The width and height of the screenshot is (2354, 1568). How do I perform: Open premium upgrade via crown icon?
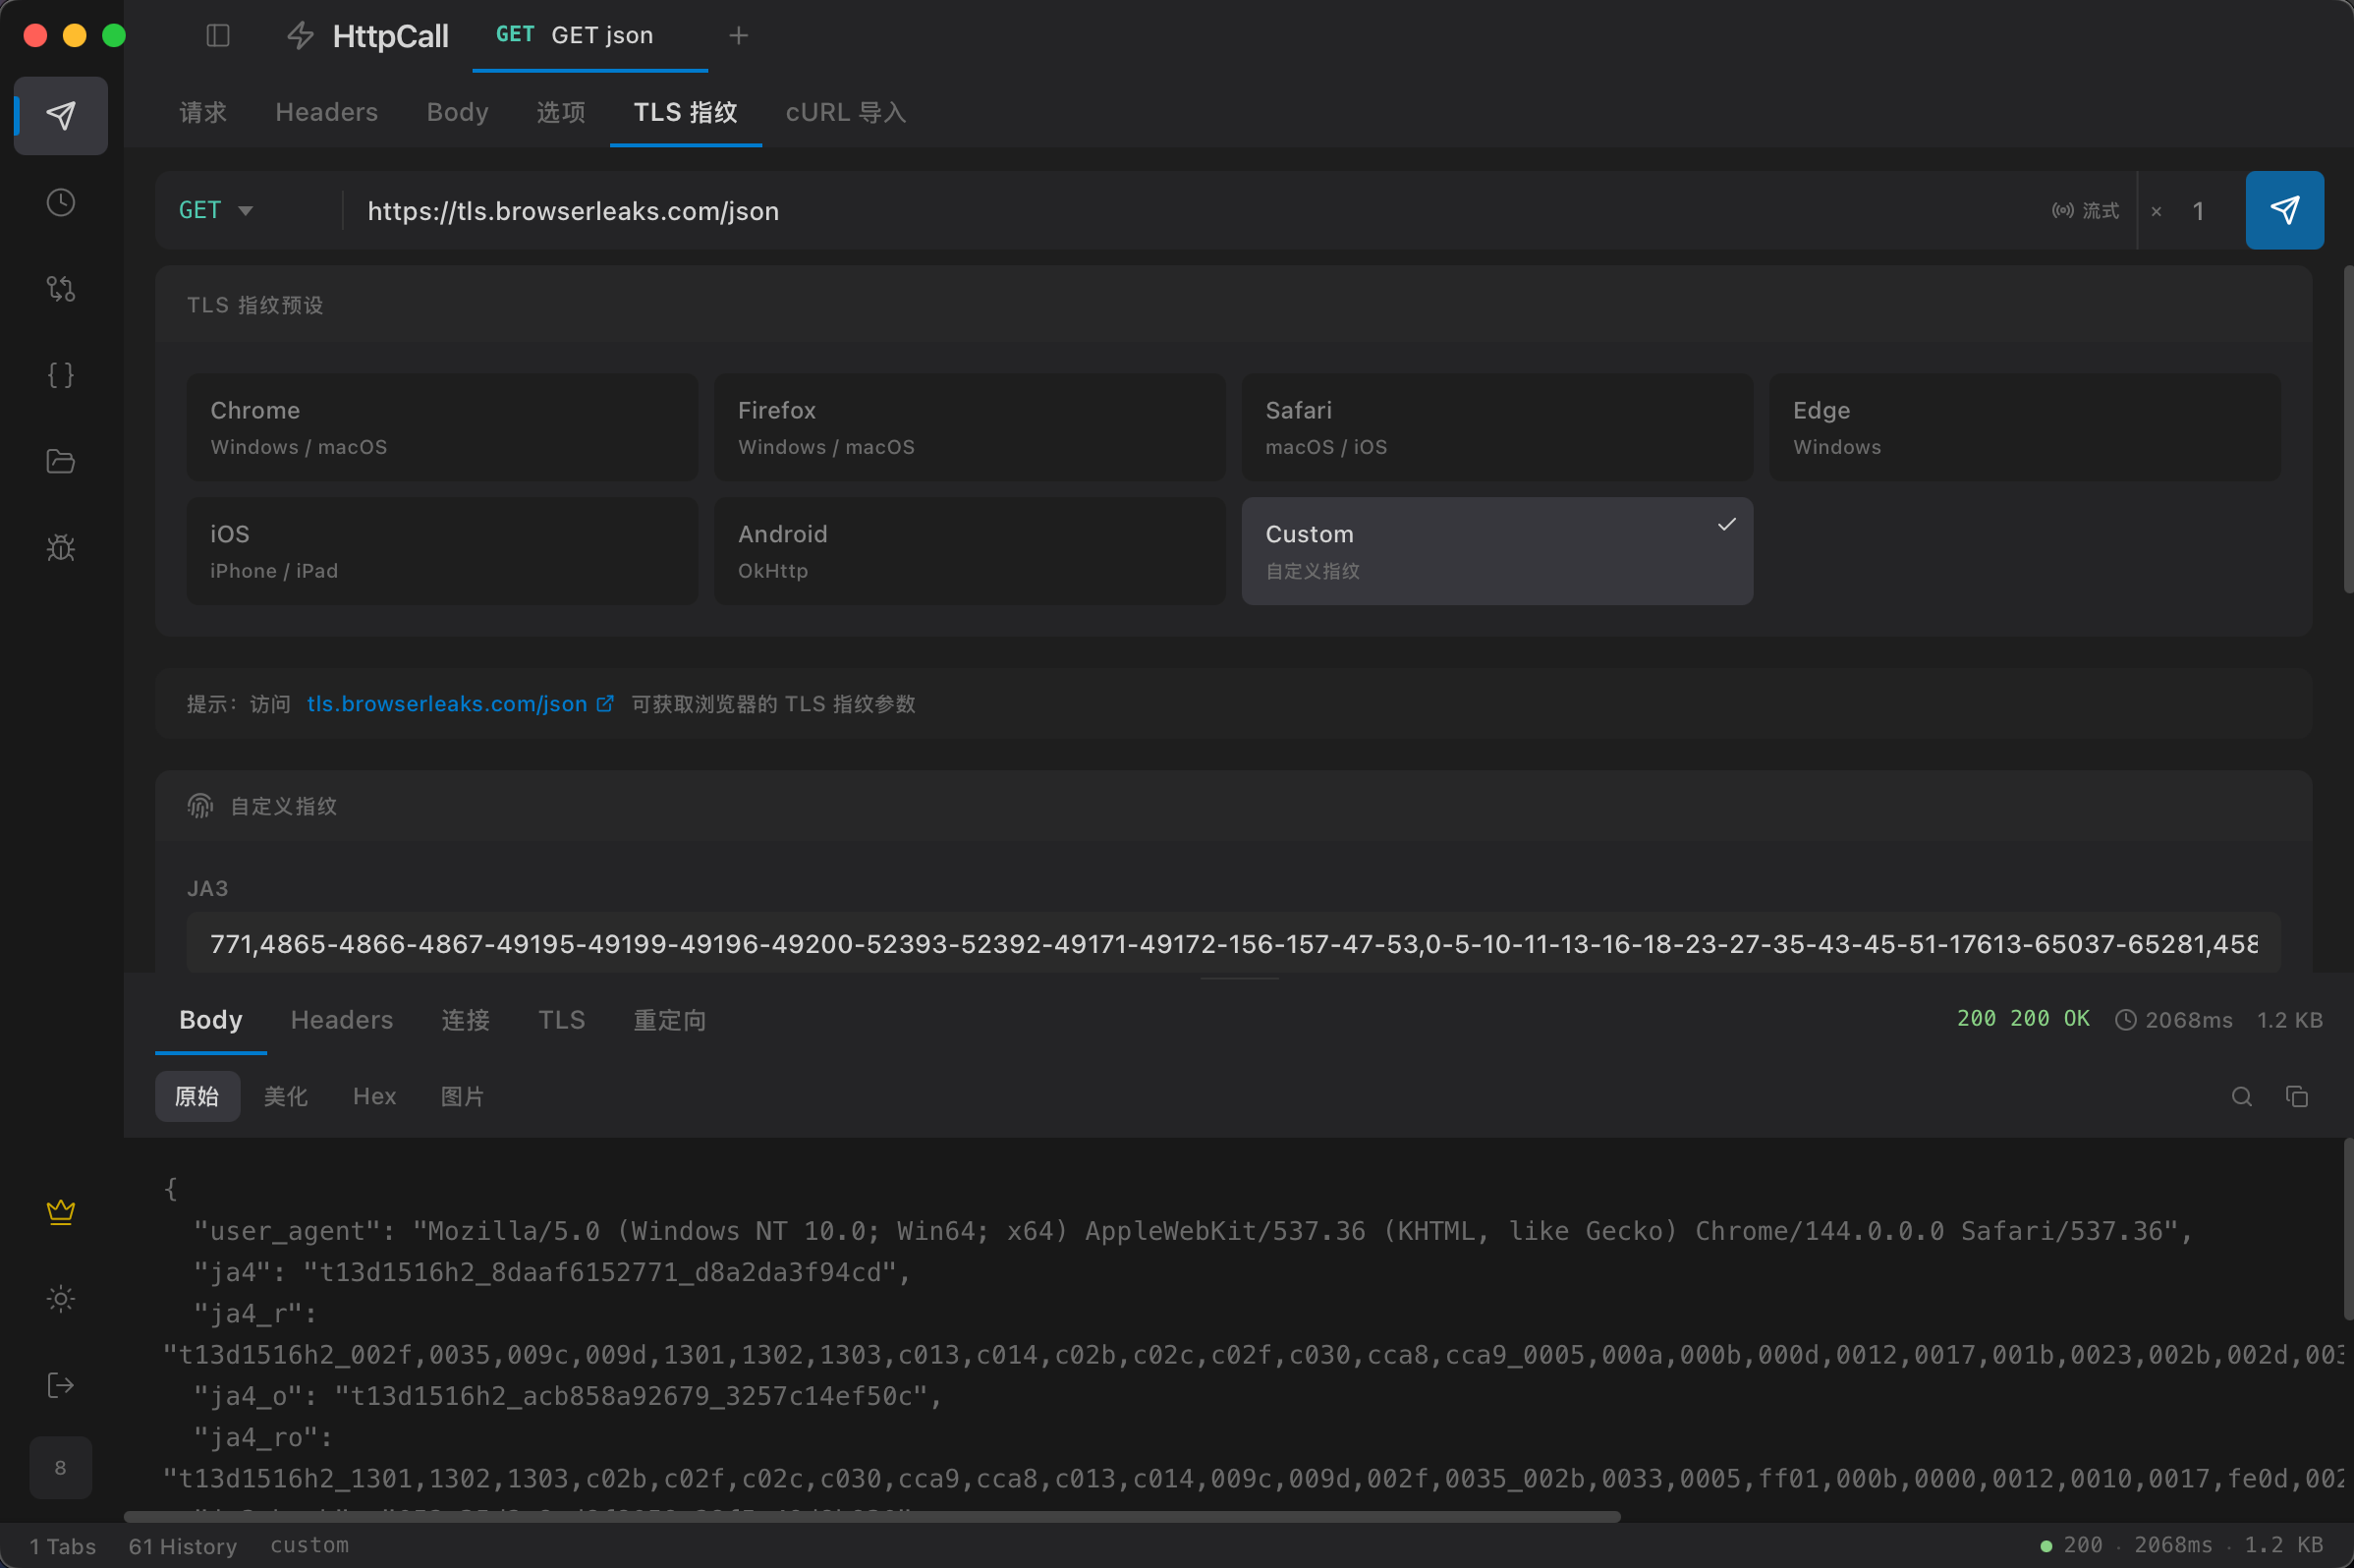[60, 1212]
